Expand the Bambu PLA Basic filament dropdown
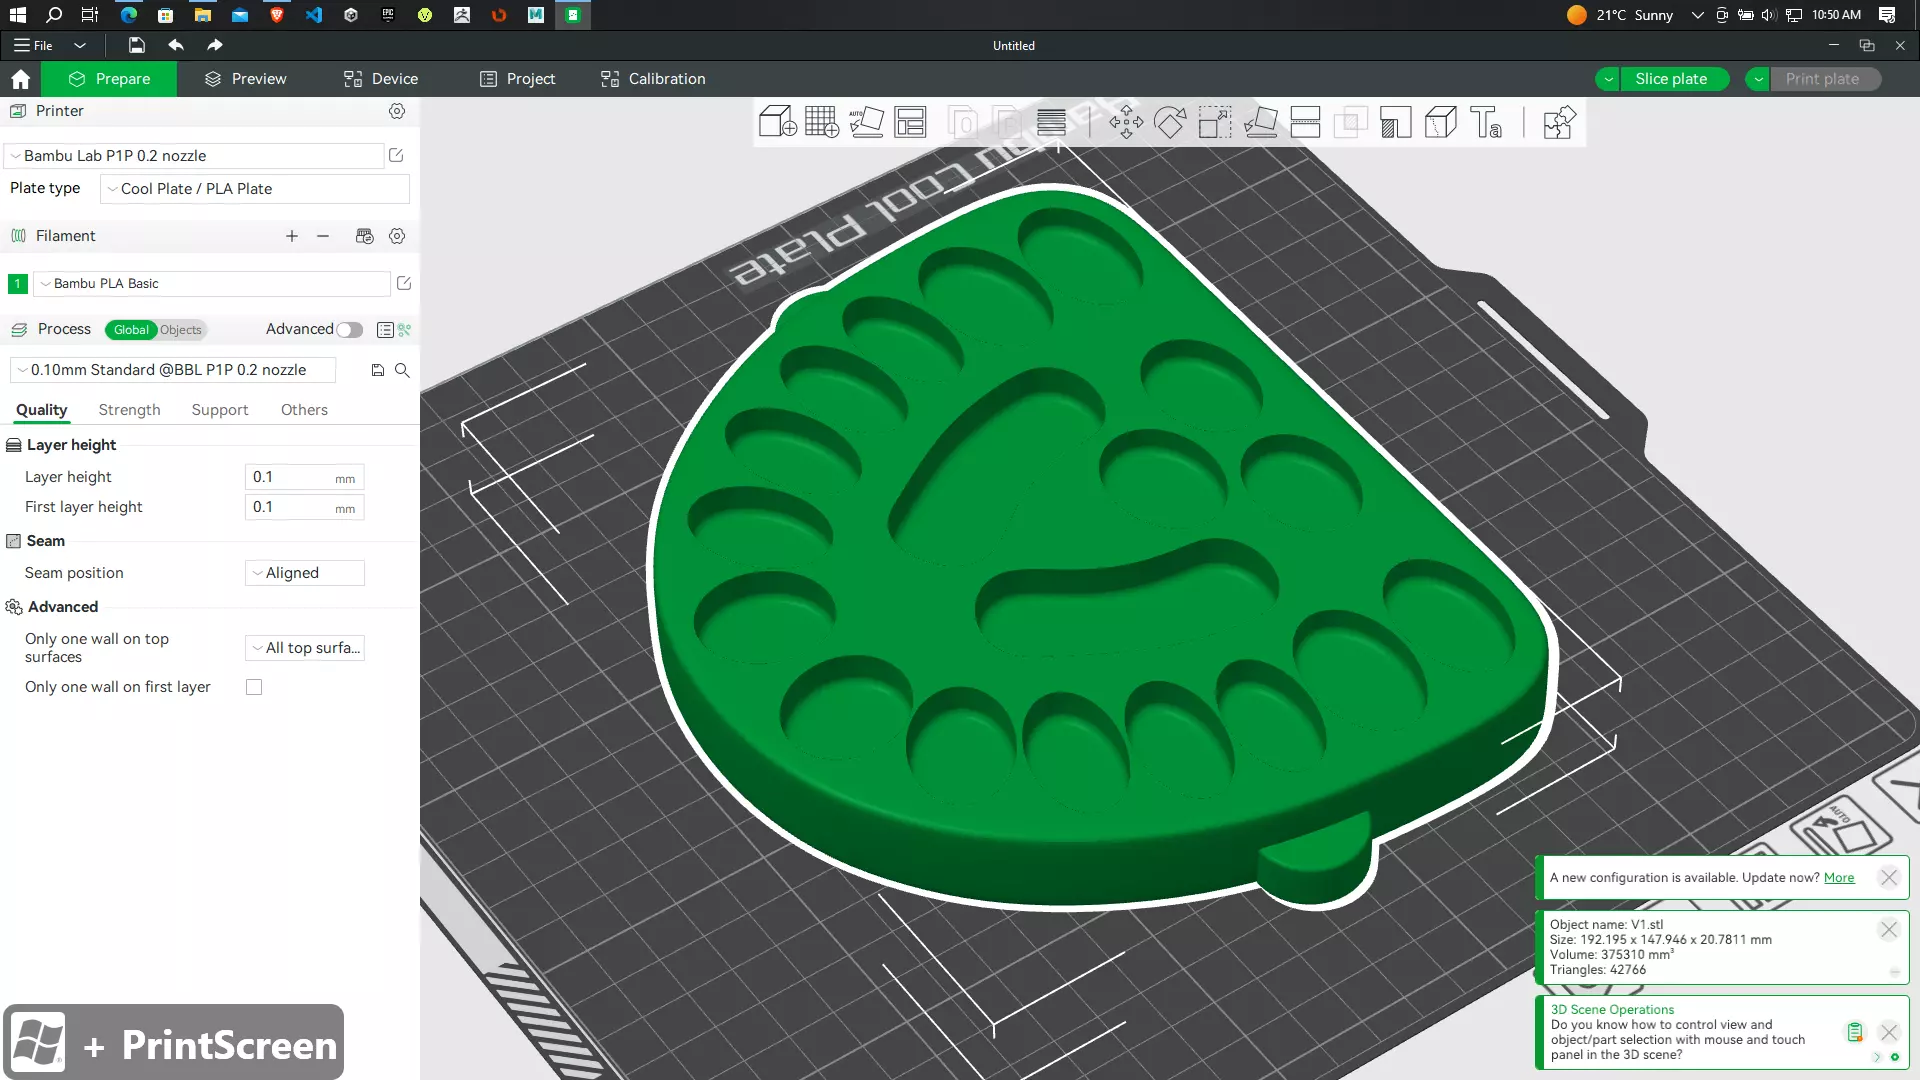The width and height of the screenshot is (1920, 1080). coord(212,284)
